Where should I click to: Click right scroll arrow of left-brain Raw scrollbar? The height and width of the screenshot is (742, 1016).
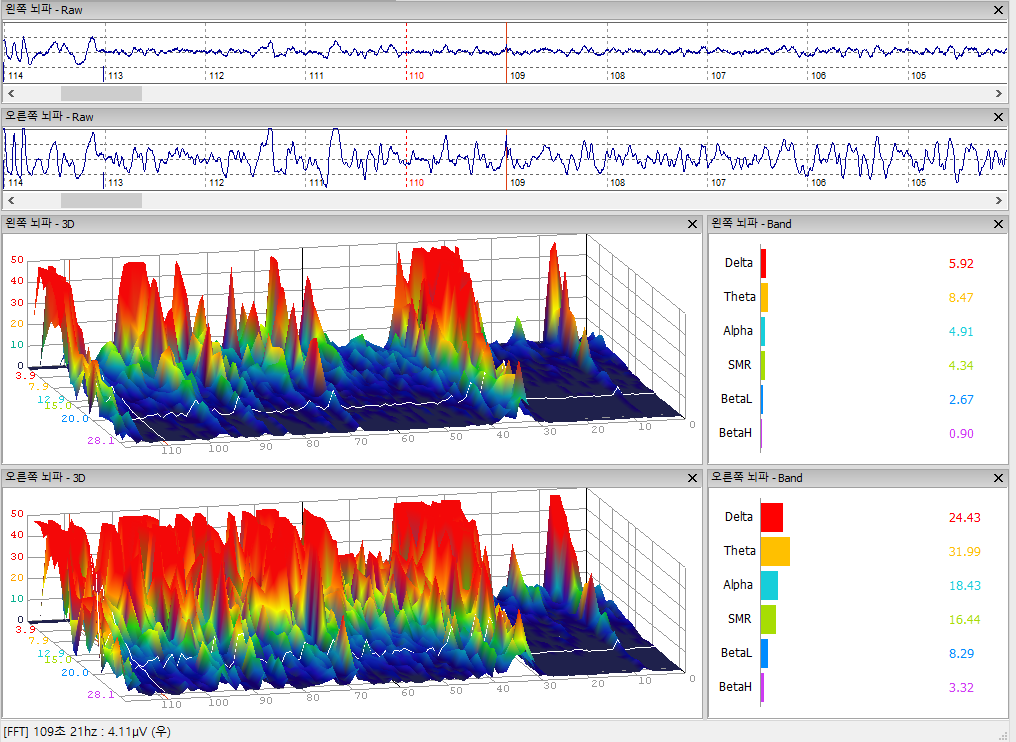[999, 93]
